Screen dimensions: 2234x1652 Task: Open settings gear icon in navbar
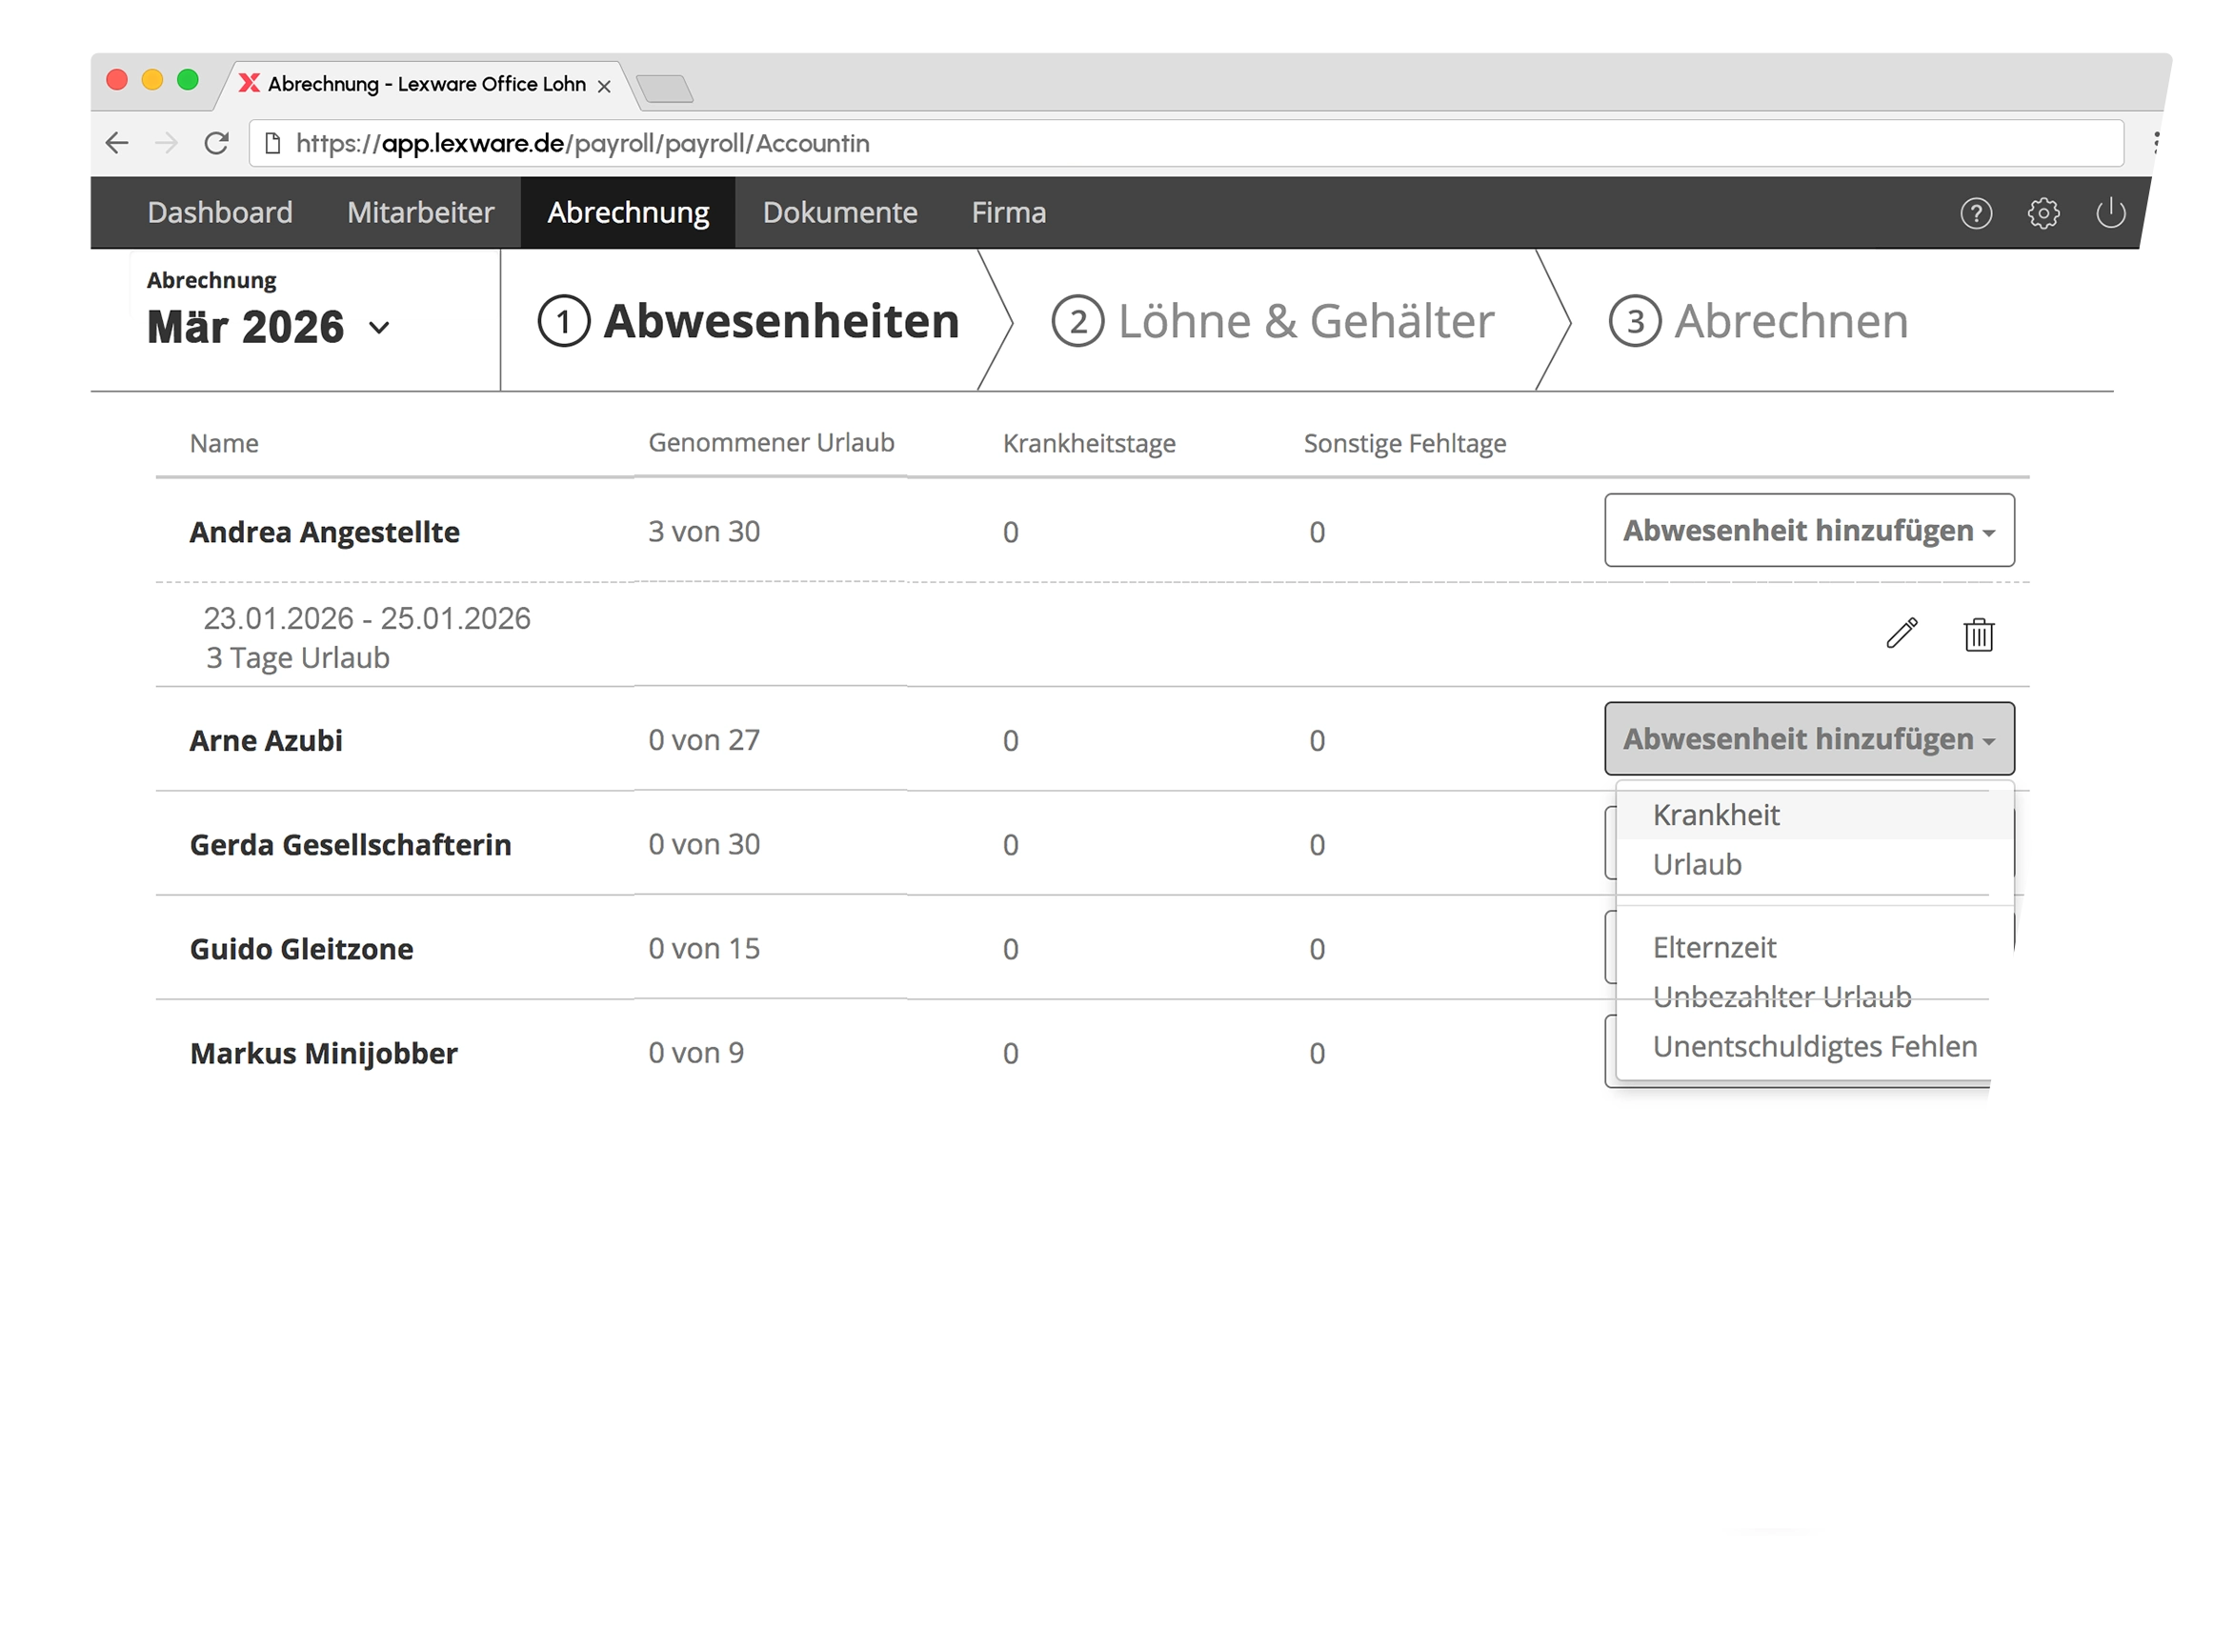point(2043,213)
